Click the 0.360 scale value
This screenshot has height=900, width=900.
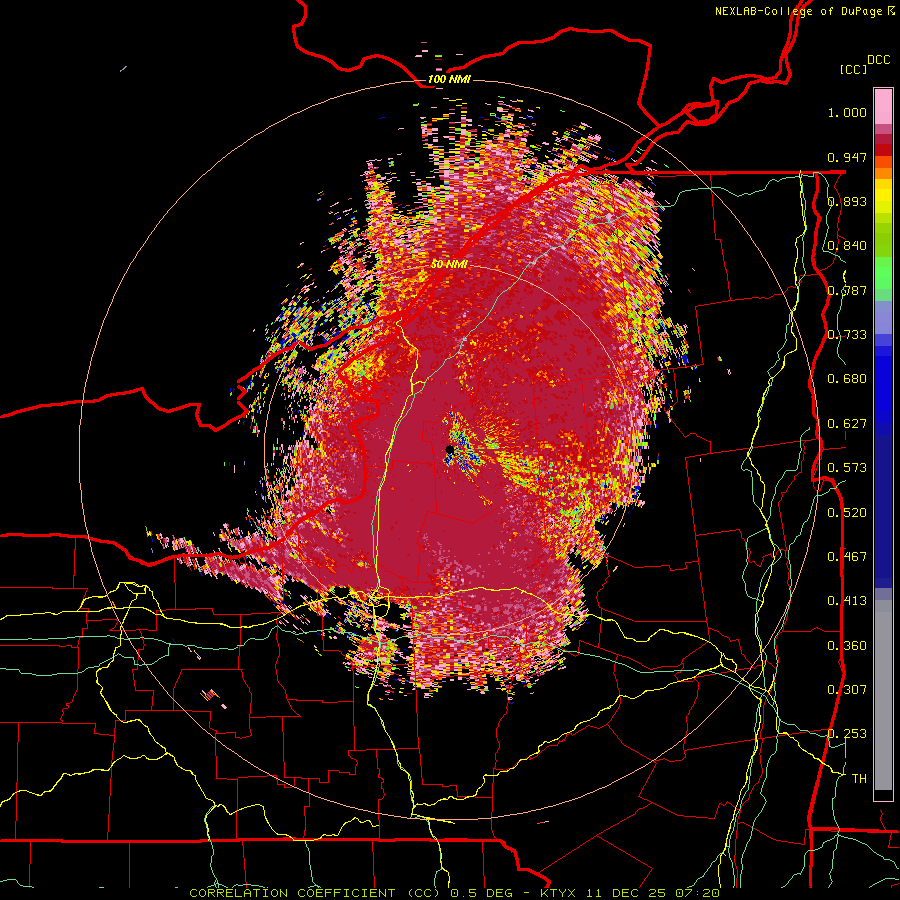[x=847, y=646]
